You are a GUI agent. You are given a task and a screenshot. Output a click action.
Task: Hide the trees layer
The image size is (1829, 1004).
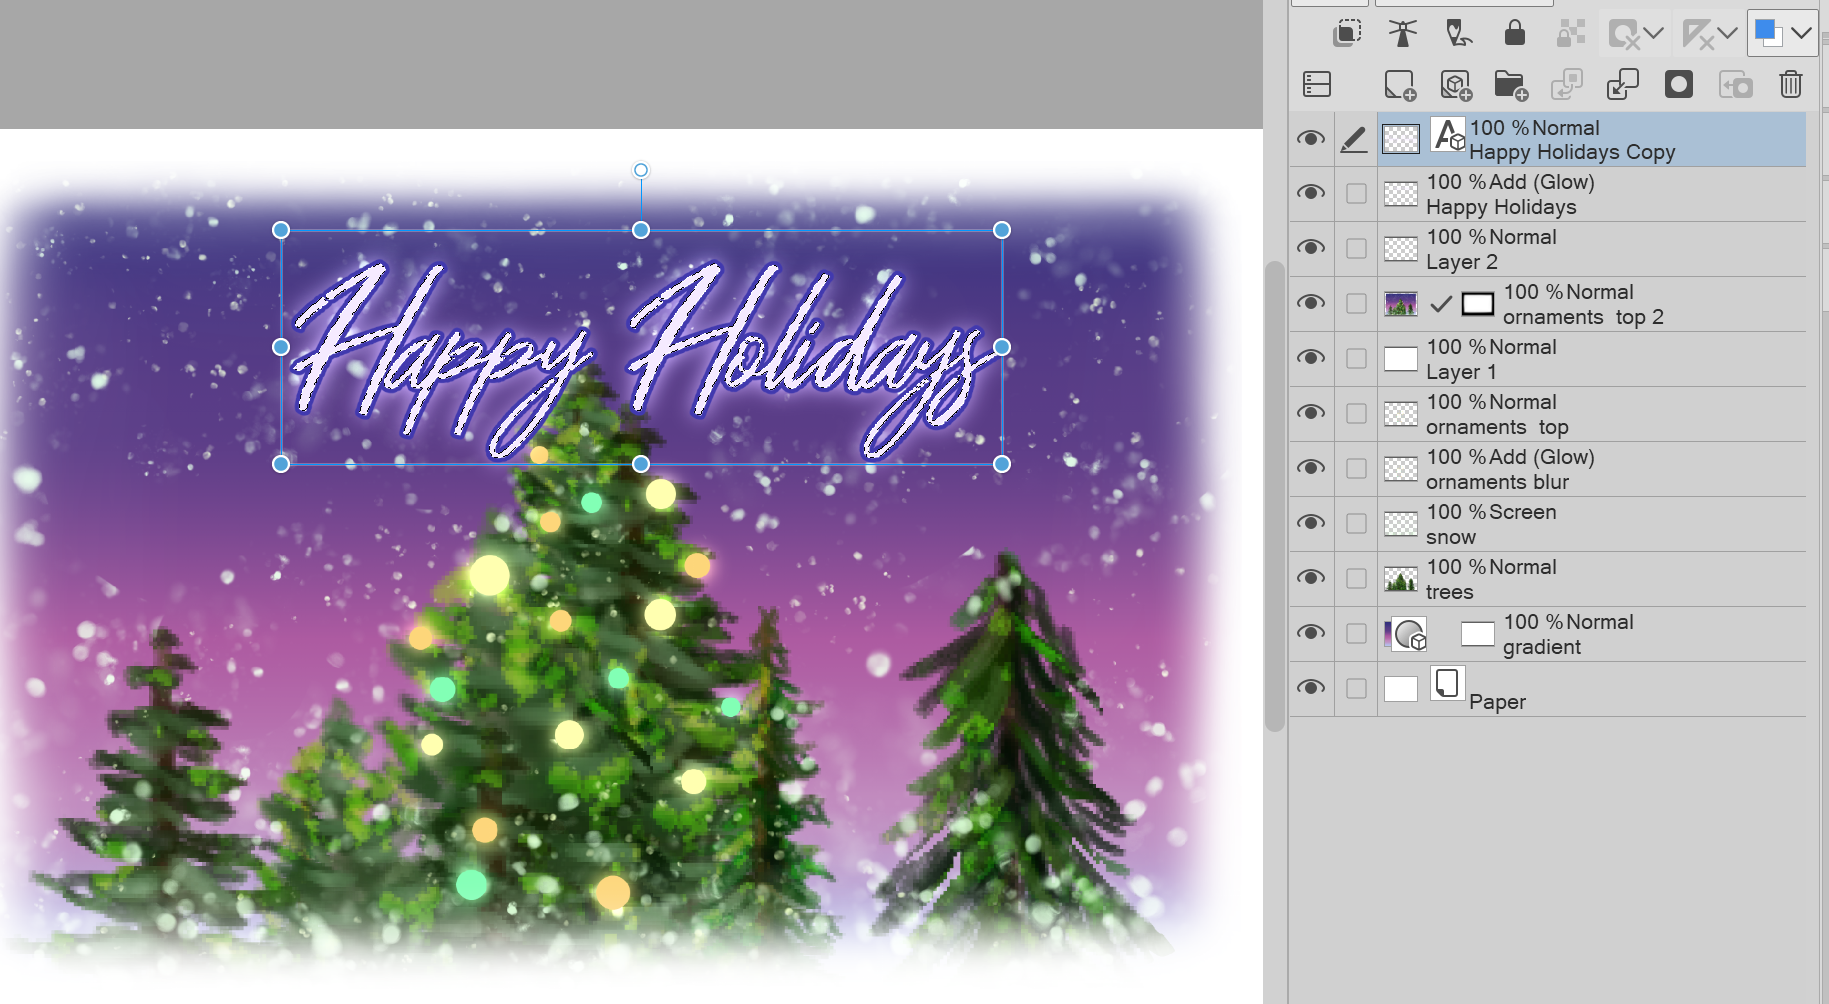tap(1311, 578)
